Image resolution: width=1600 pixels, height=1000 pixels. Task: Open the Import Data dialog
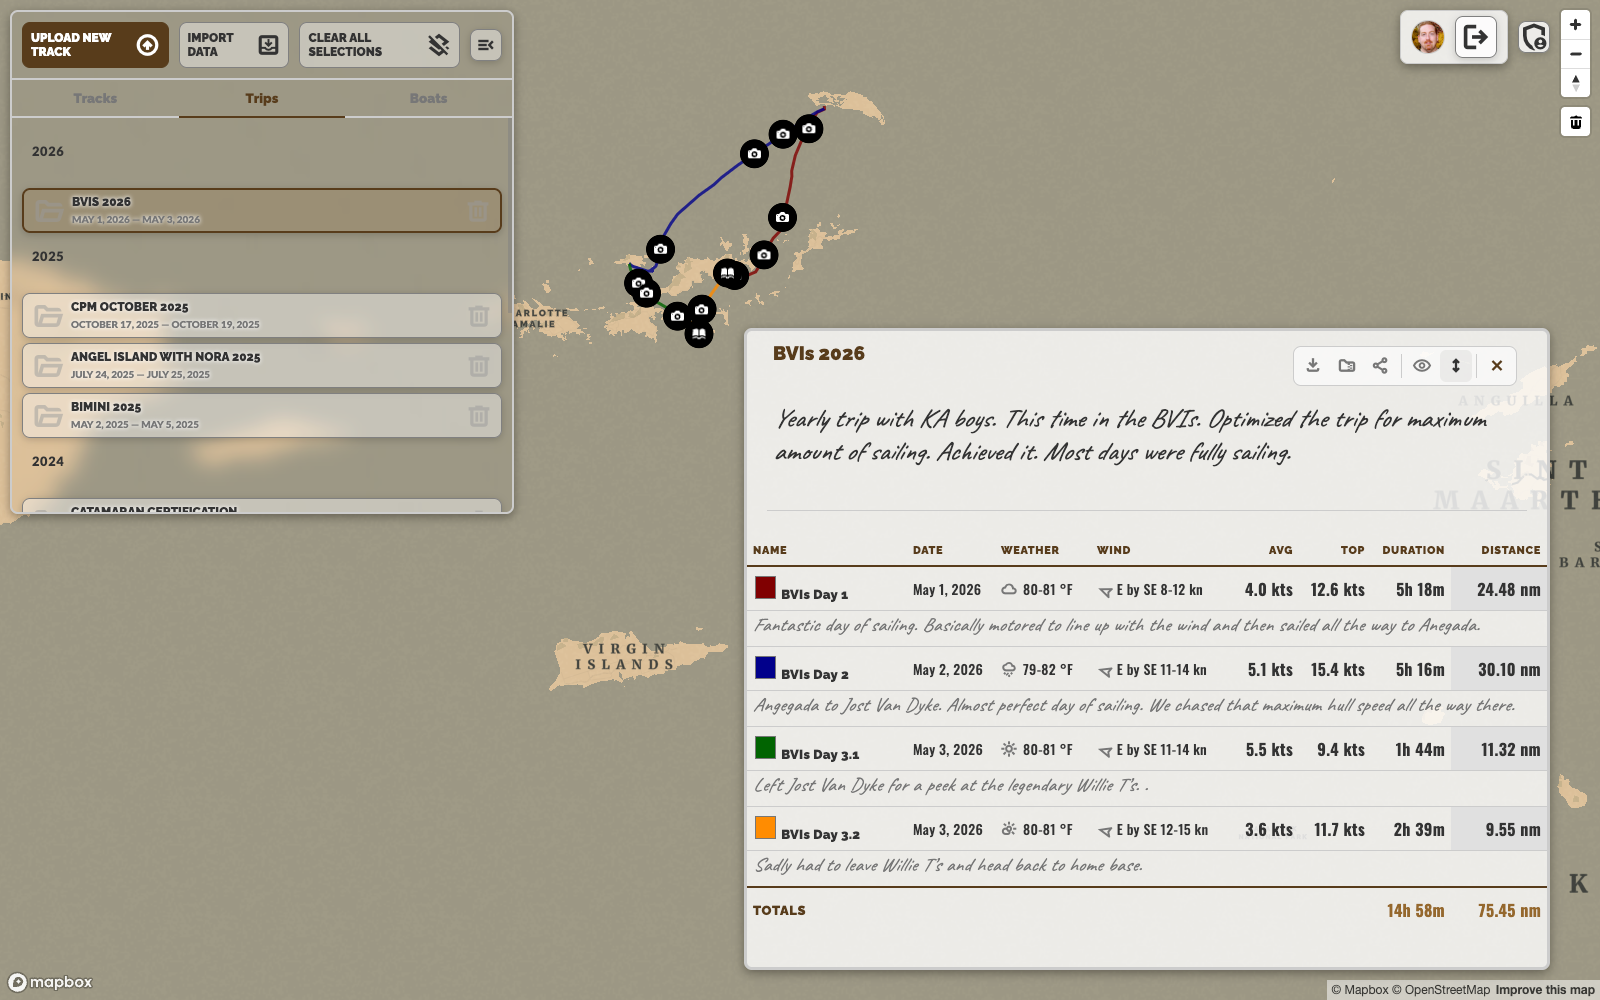click(234, 45)
